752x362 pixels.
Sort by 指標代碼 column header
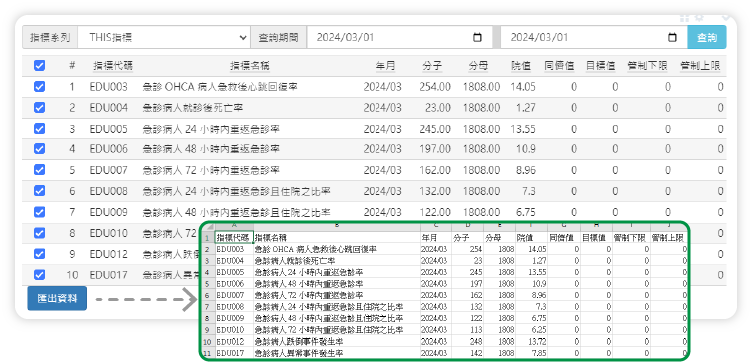(113, 66)
